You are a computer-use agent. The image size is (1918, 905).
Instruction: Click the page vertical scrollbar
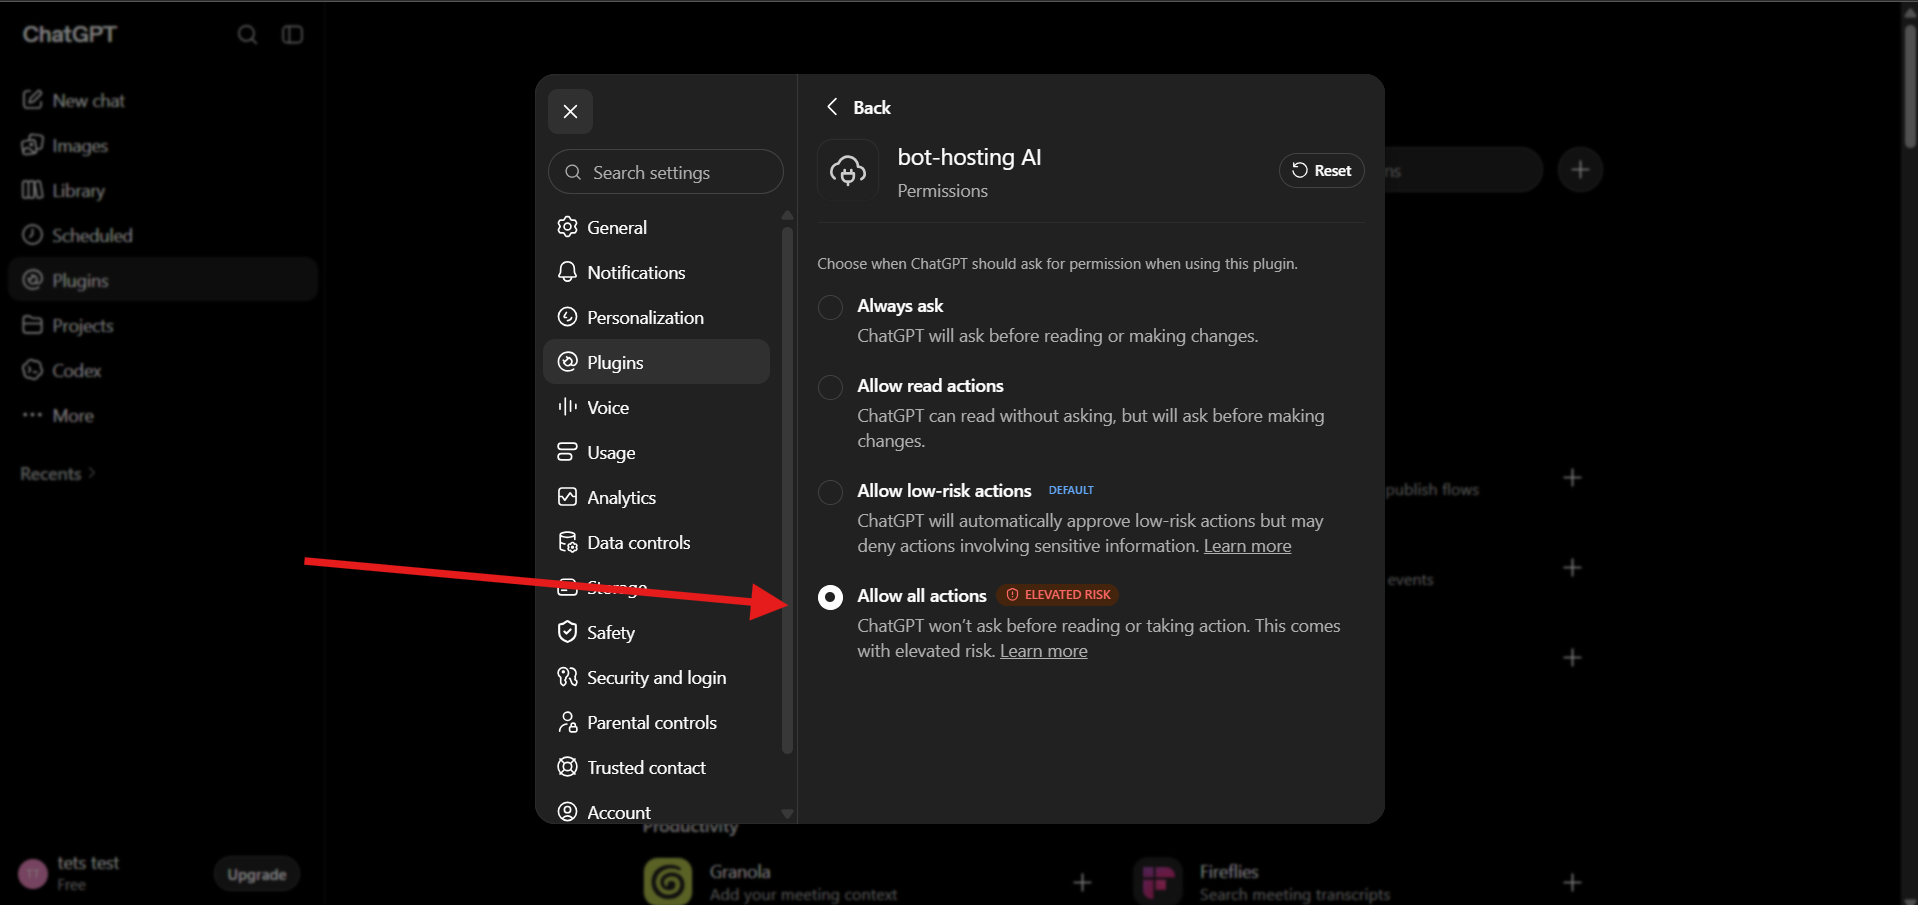point(1910,85)
